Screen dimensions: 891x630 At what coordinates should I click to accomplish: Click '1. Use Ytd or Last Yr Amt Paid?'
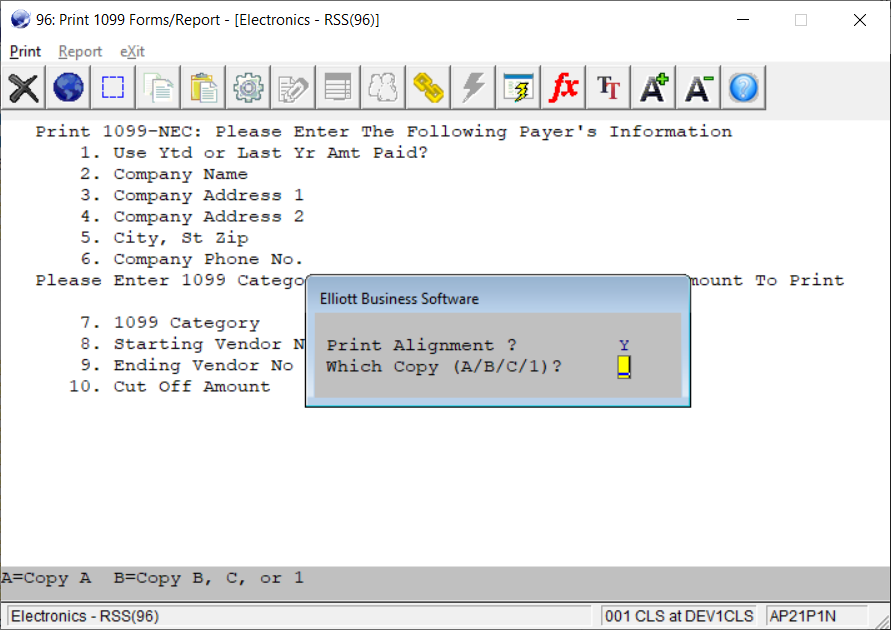(253, 153)
